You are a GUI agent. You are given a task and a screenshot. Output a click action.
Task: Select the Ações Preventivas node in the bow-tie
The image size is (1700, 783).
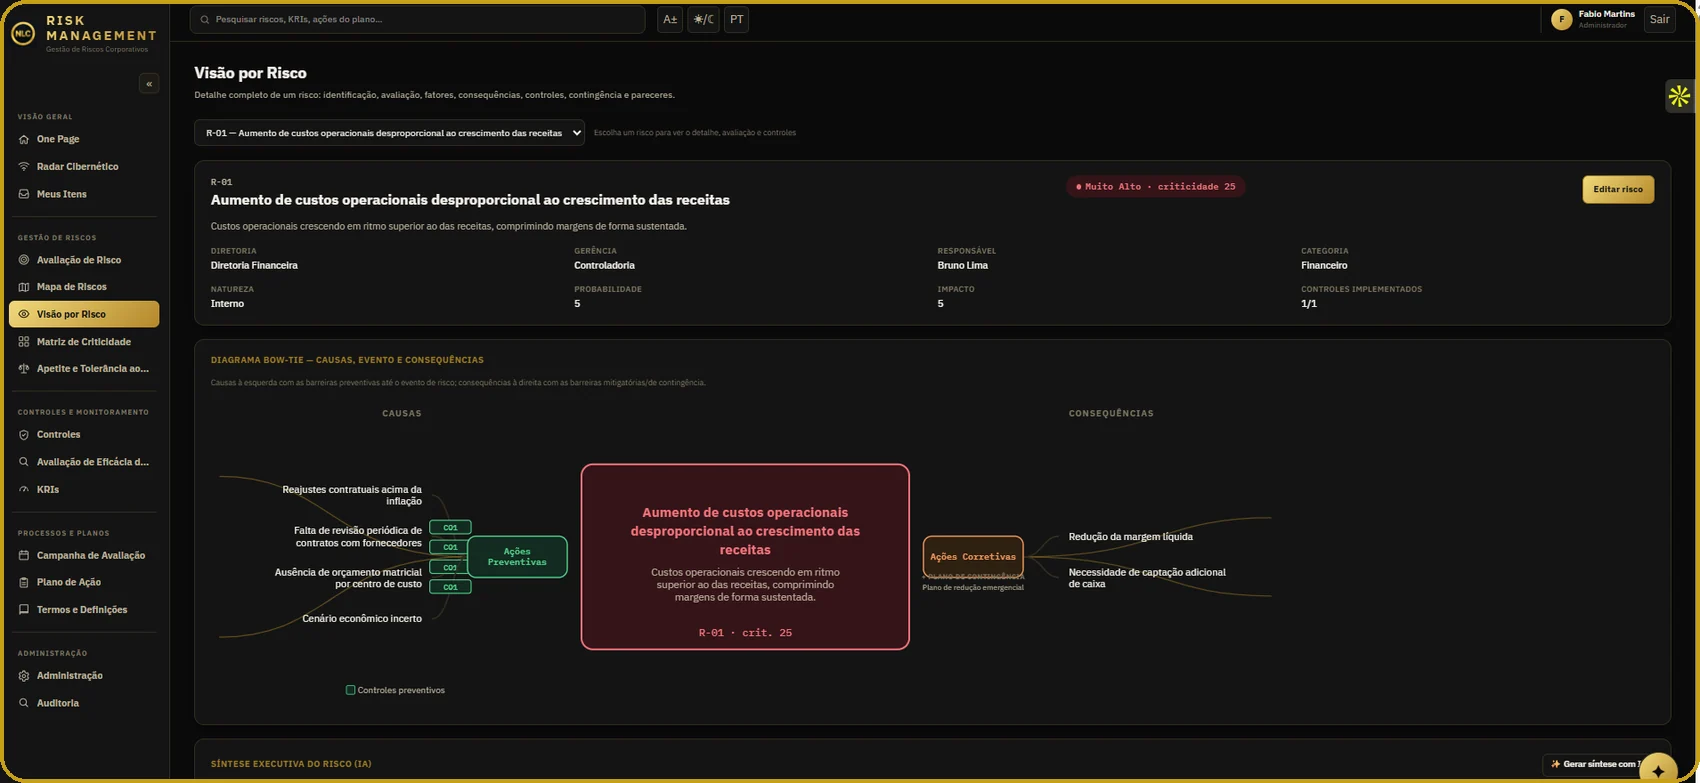tap(517, 557)
